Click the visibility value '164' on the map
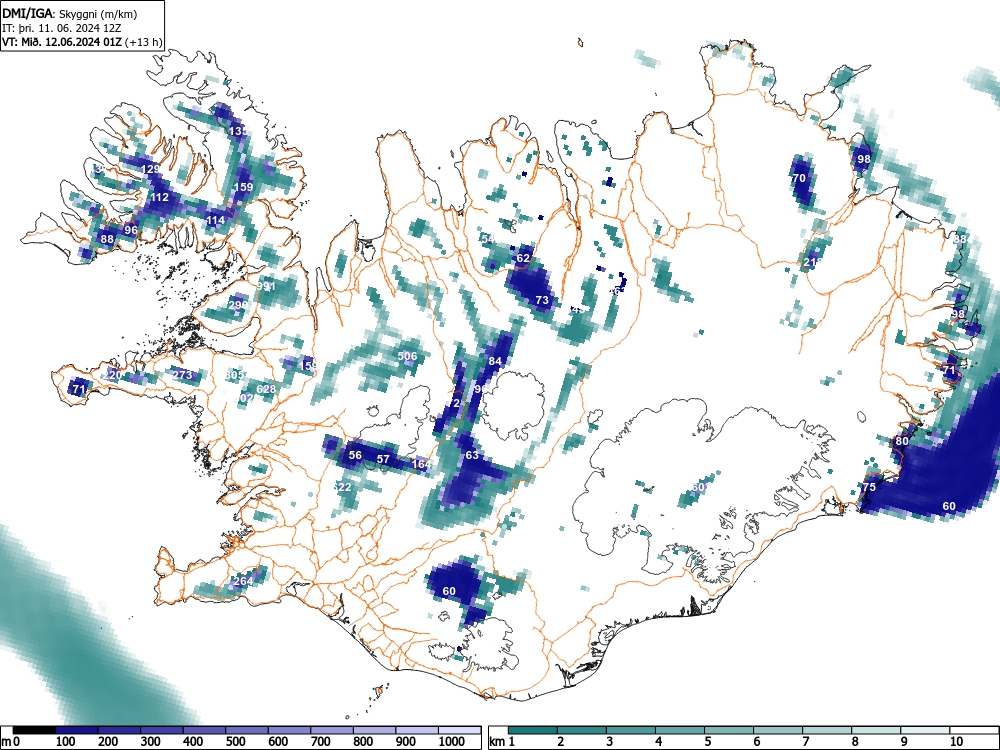Image resolution: width=1000 pixels, height=750 pixels. click(x=421, y=464)
